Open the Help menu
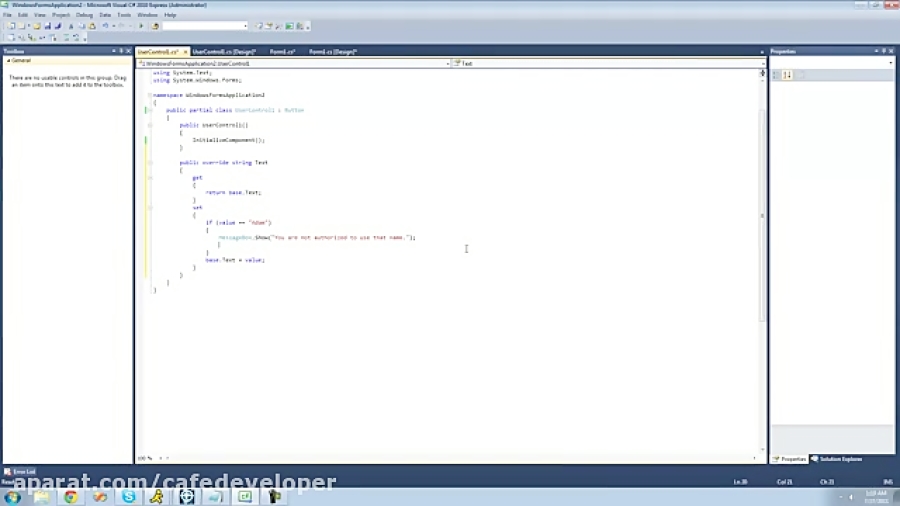The width and height of the screenshot is (900, 506). (x=170, y=15)
